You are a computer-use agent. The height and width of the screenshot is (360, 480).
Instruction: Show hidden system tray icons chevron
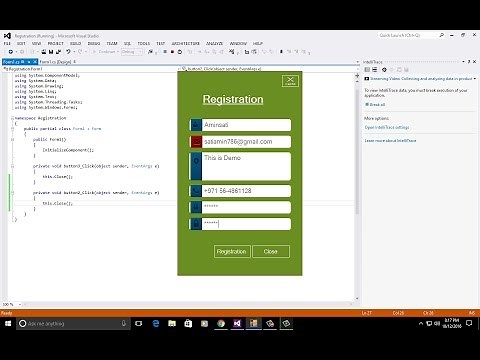421,323
